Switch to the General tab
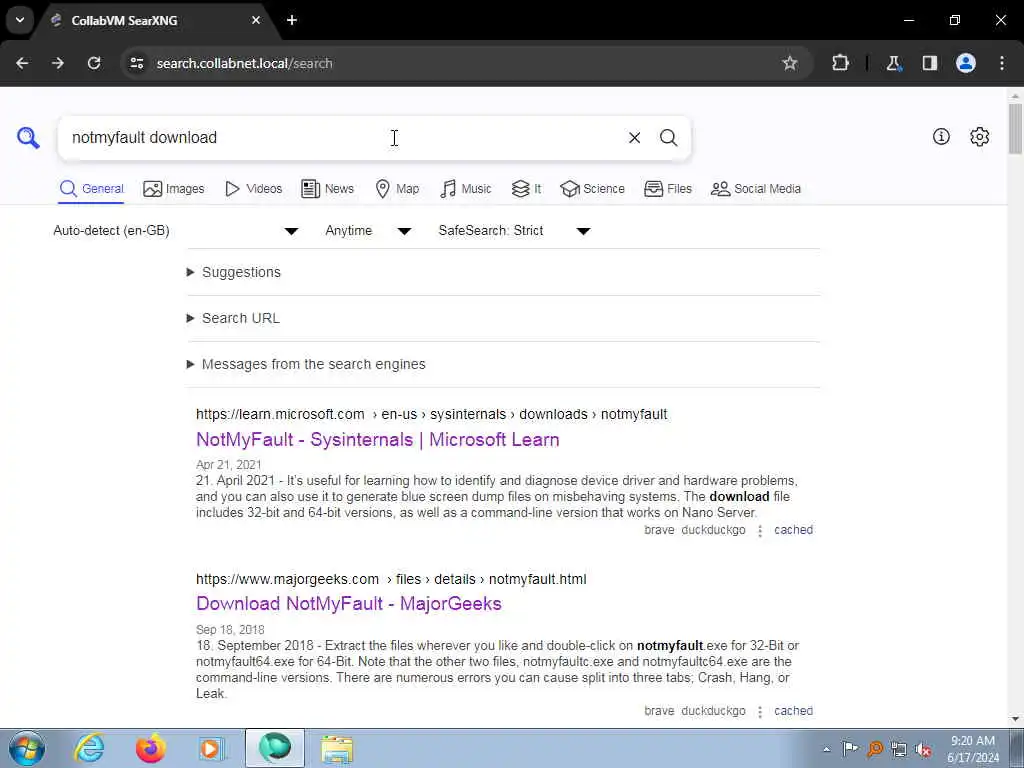The height and width of the screenshot is (768, 1024). pyautogui.click(x=91, y=189)
